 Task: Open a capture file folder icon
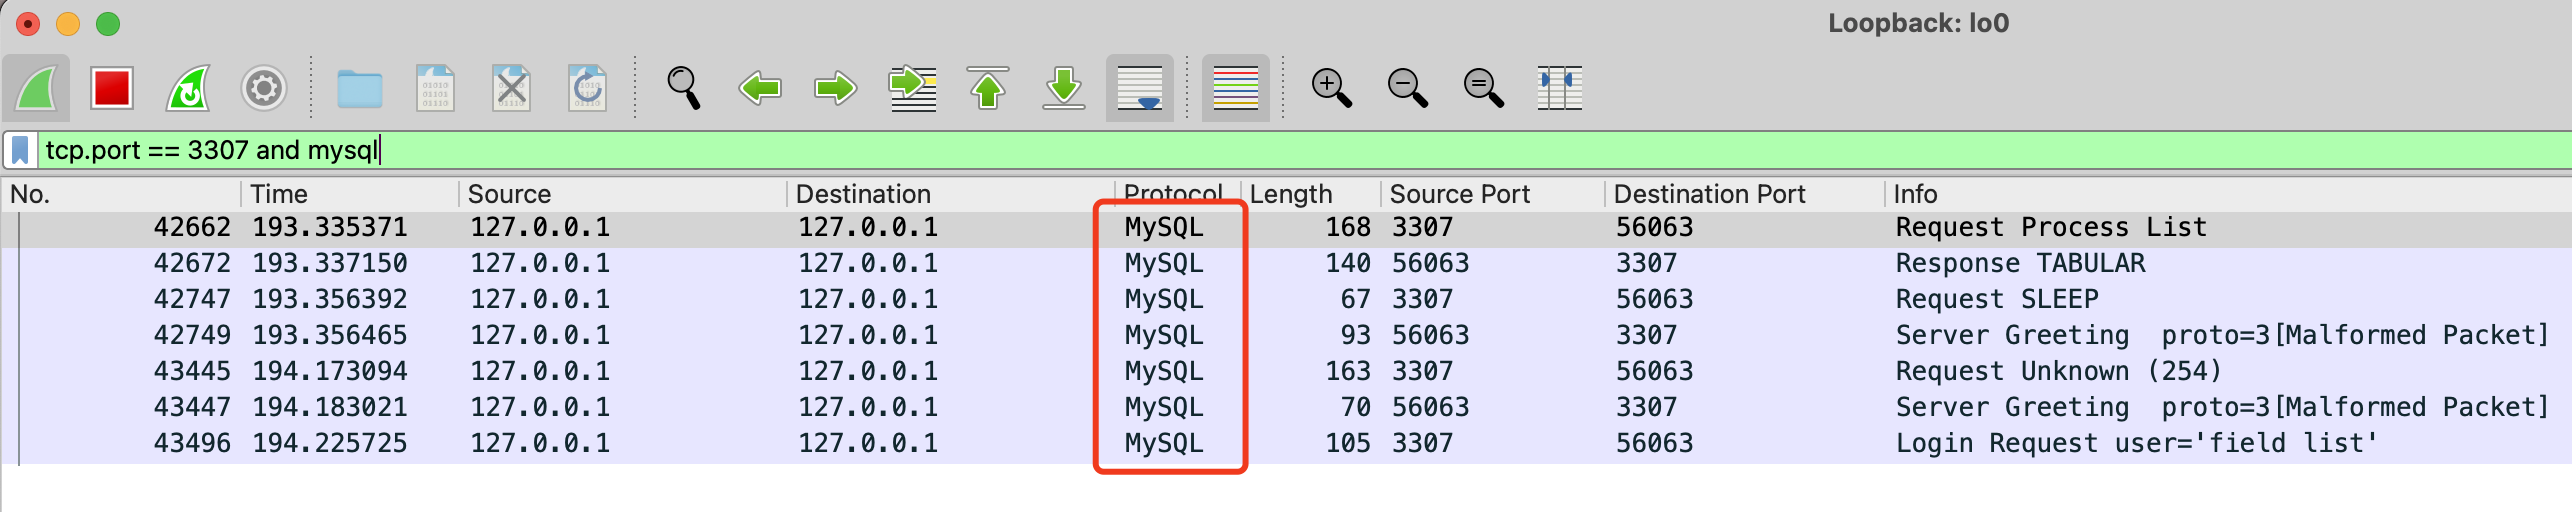click(x=359, y=89)
